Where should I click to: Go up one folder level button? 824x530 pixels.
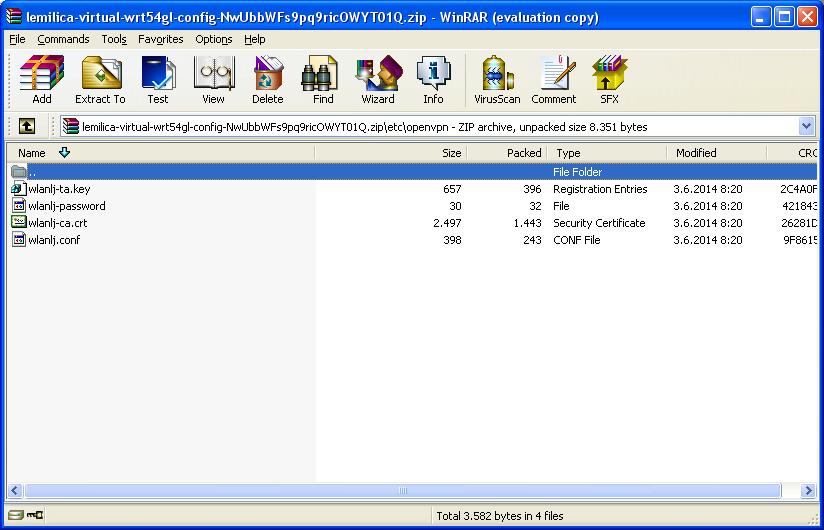pos(27,127)
